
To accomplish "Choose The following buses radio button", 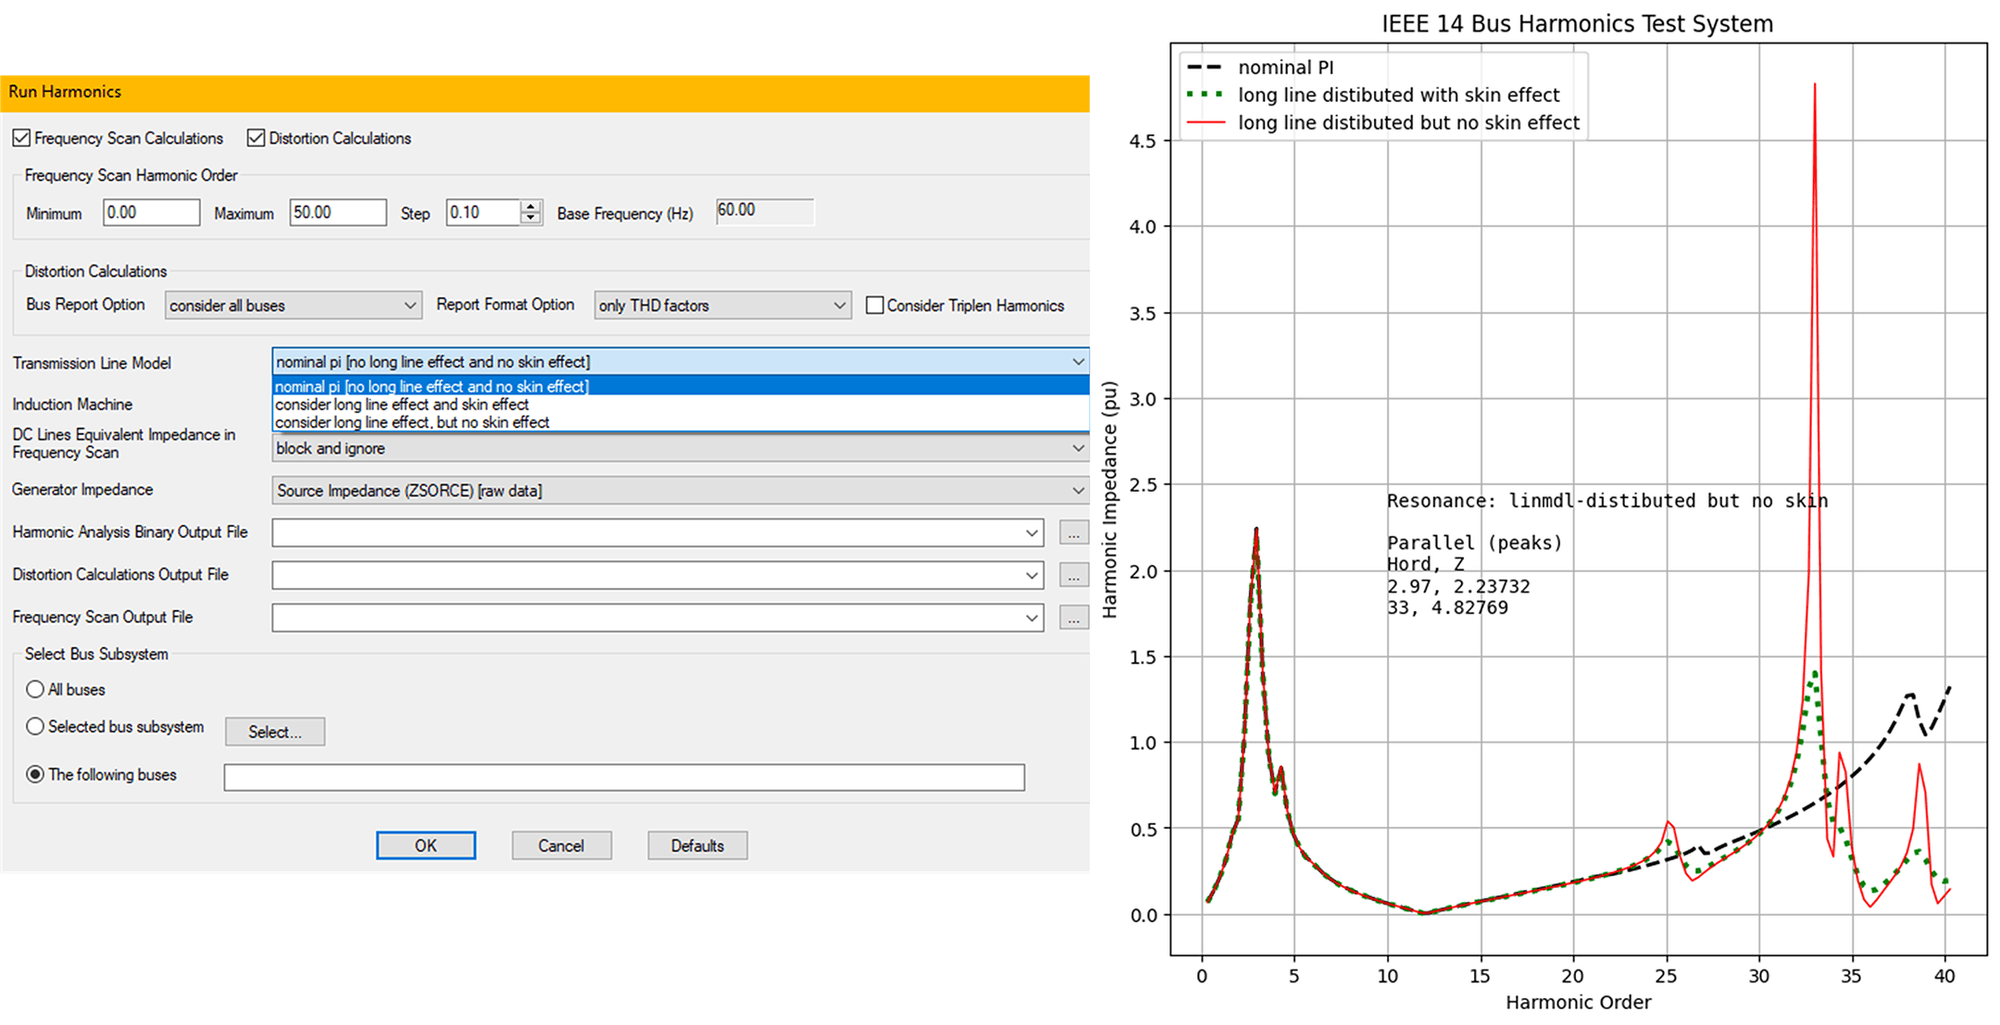I will pos(35,775).
